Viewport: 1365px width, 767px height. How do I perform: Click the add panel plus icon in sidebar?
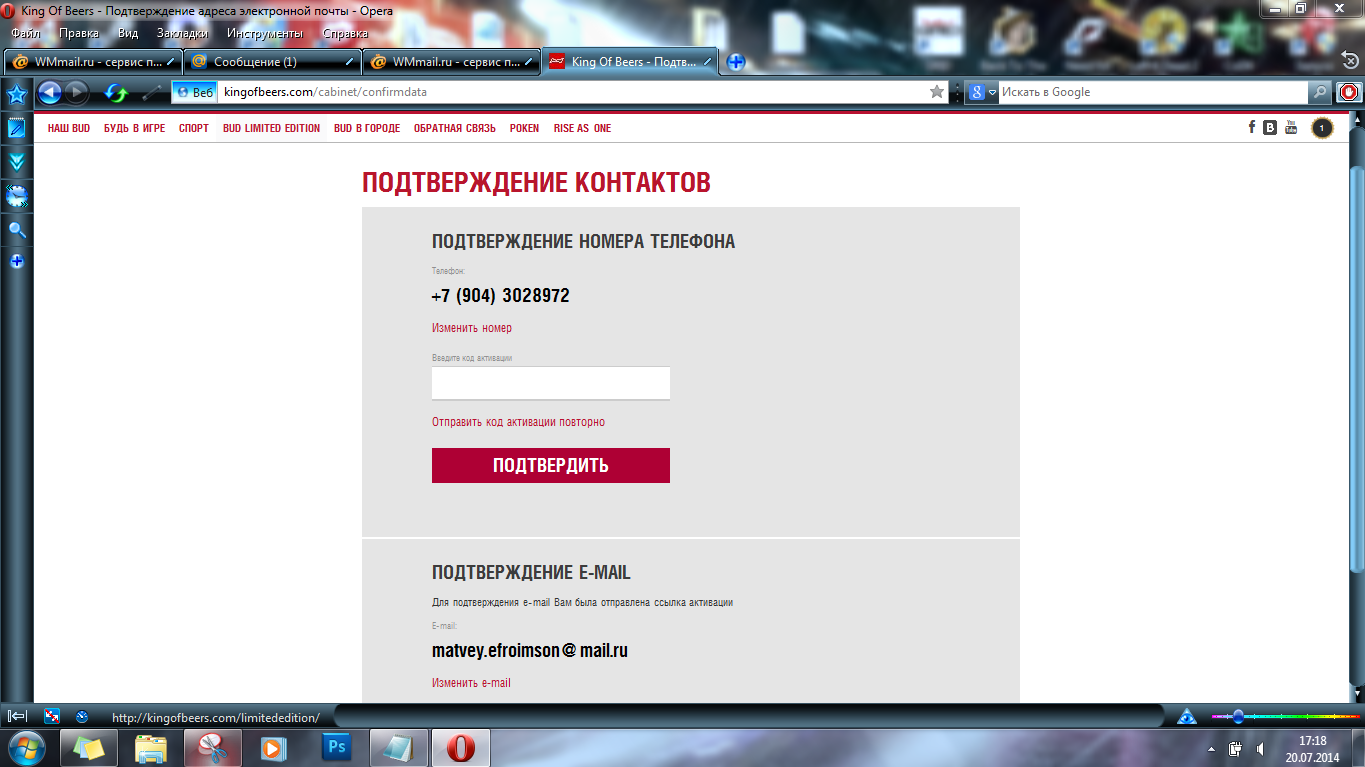(x=17, y=261)
